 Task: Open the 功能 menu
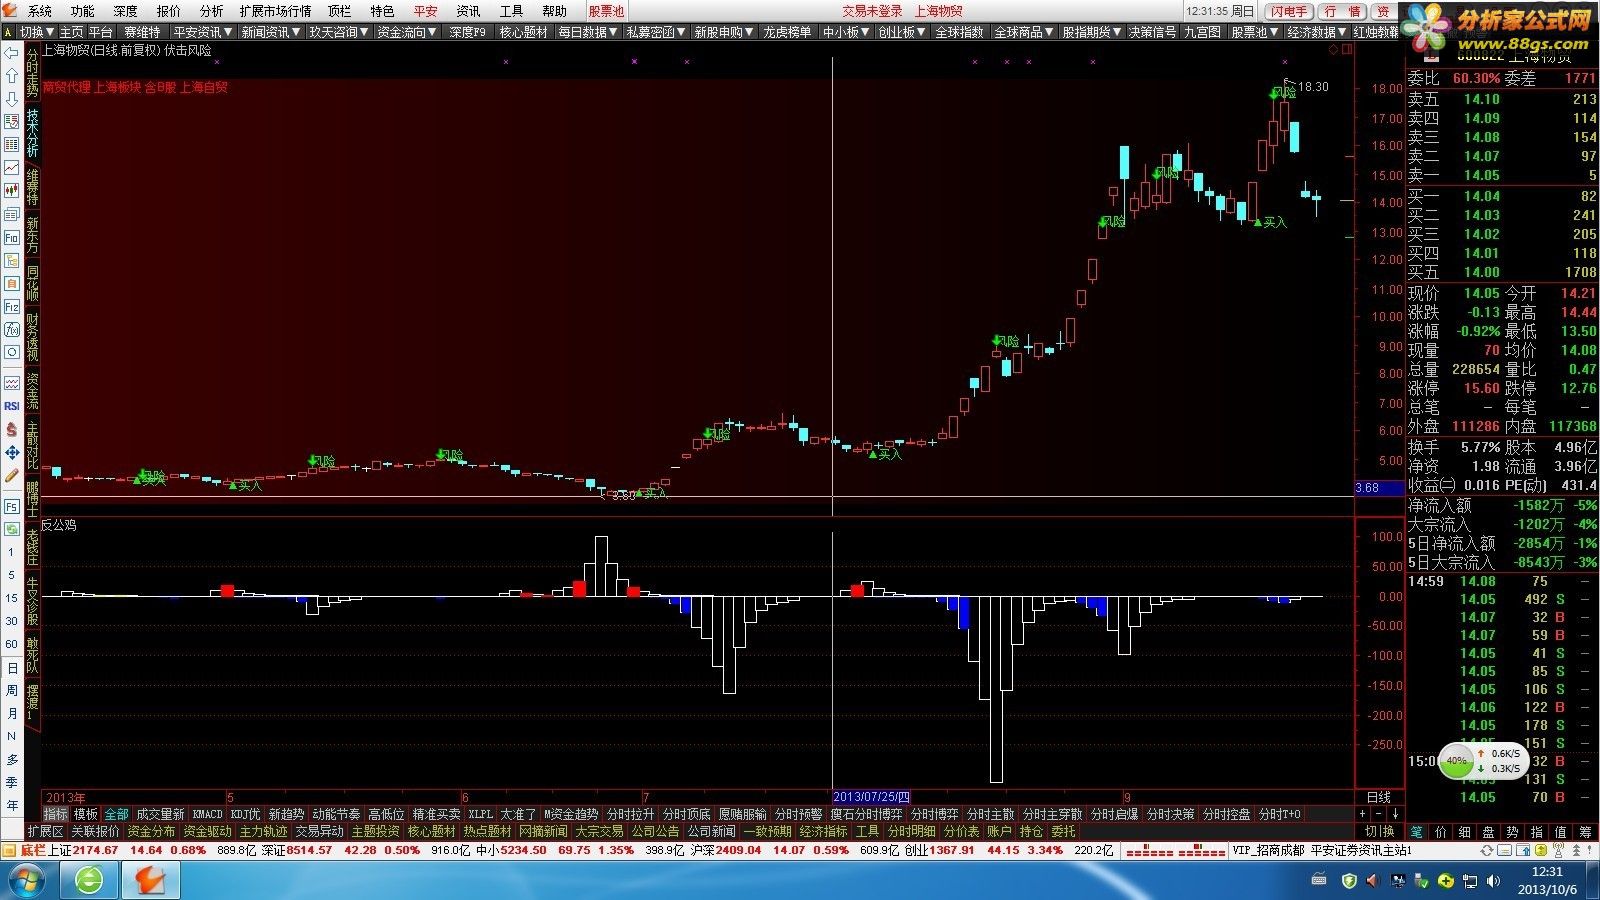83,11
